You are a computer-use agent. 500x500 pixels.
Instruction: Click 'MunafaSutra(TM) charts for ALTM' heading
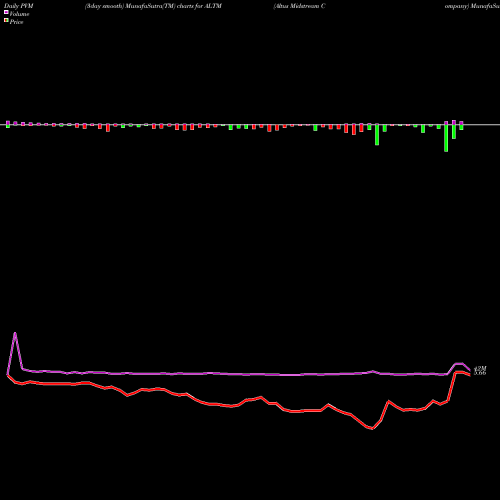[x=174, y=6]
